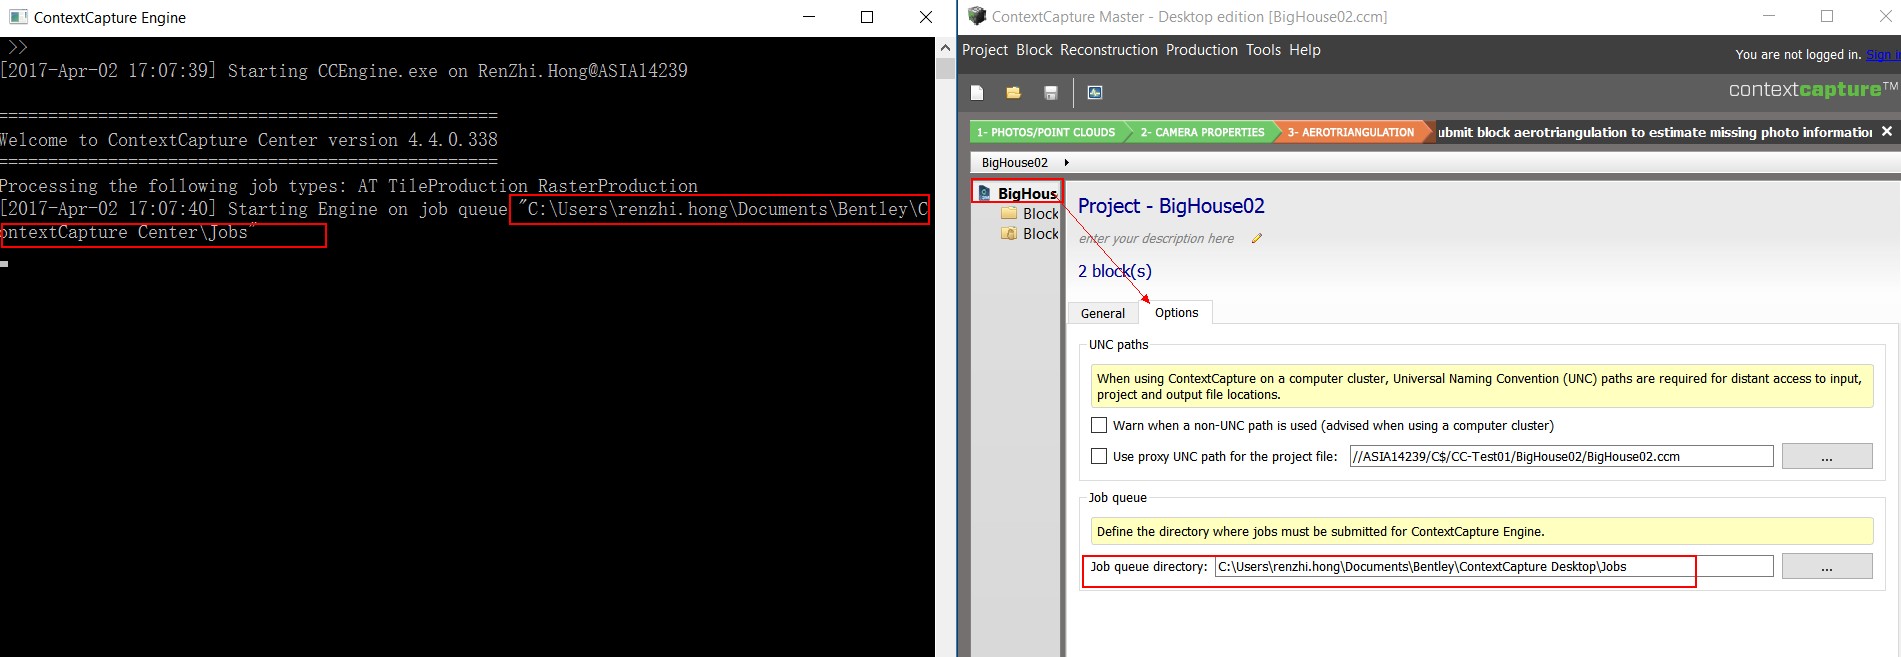This screenshot has height=657, width=1901.
Task: Expand the breadcrumb arrow after BigHouse02
Action: point(1067,162)
